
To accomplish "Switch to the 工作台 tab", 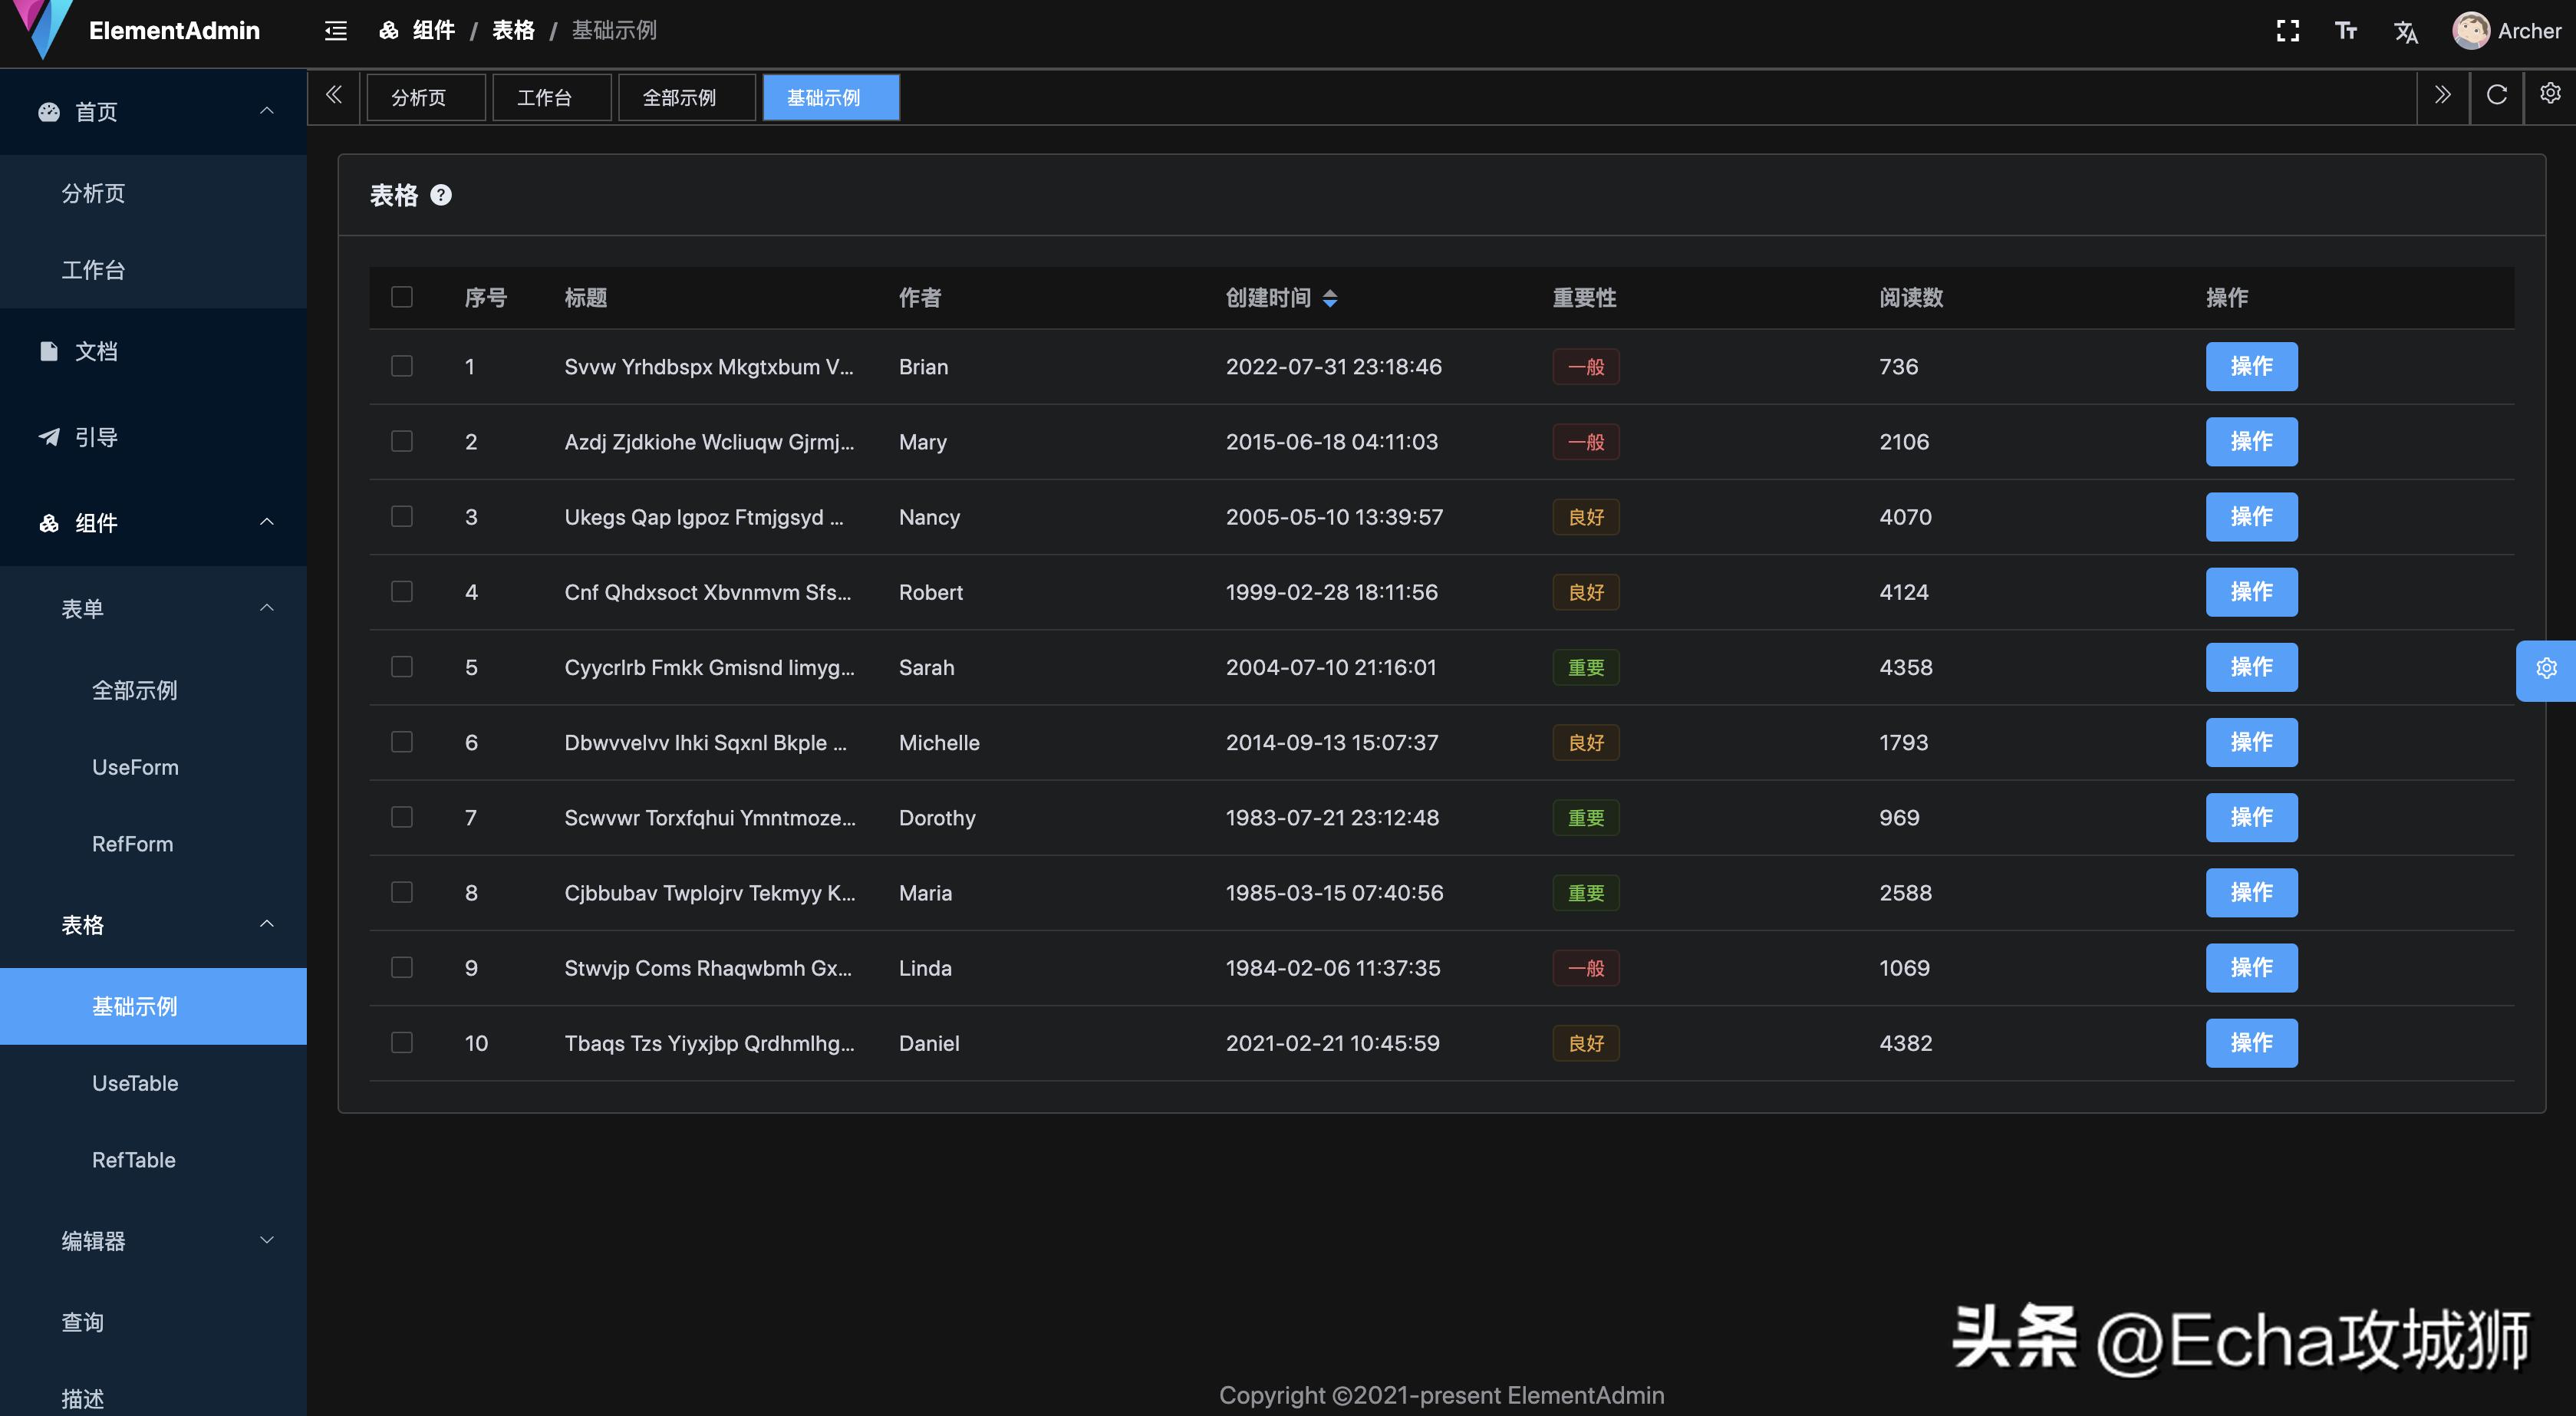I will (545, 98).
